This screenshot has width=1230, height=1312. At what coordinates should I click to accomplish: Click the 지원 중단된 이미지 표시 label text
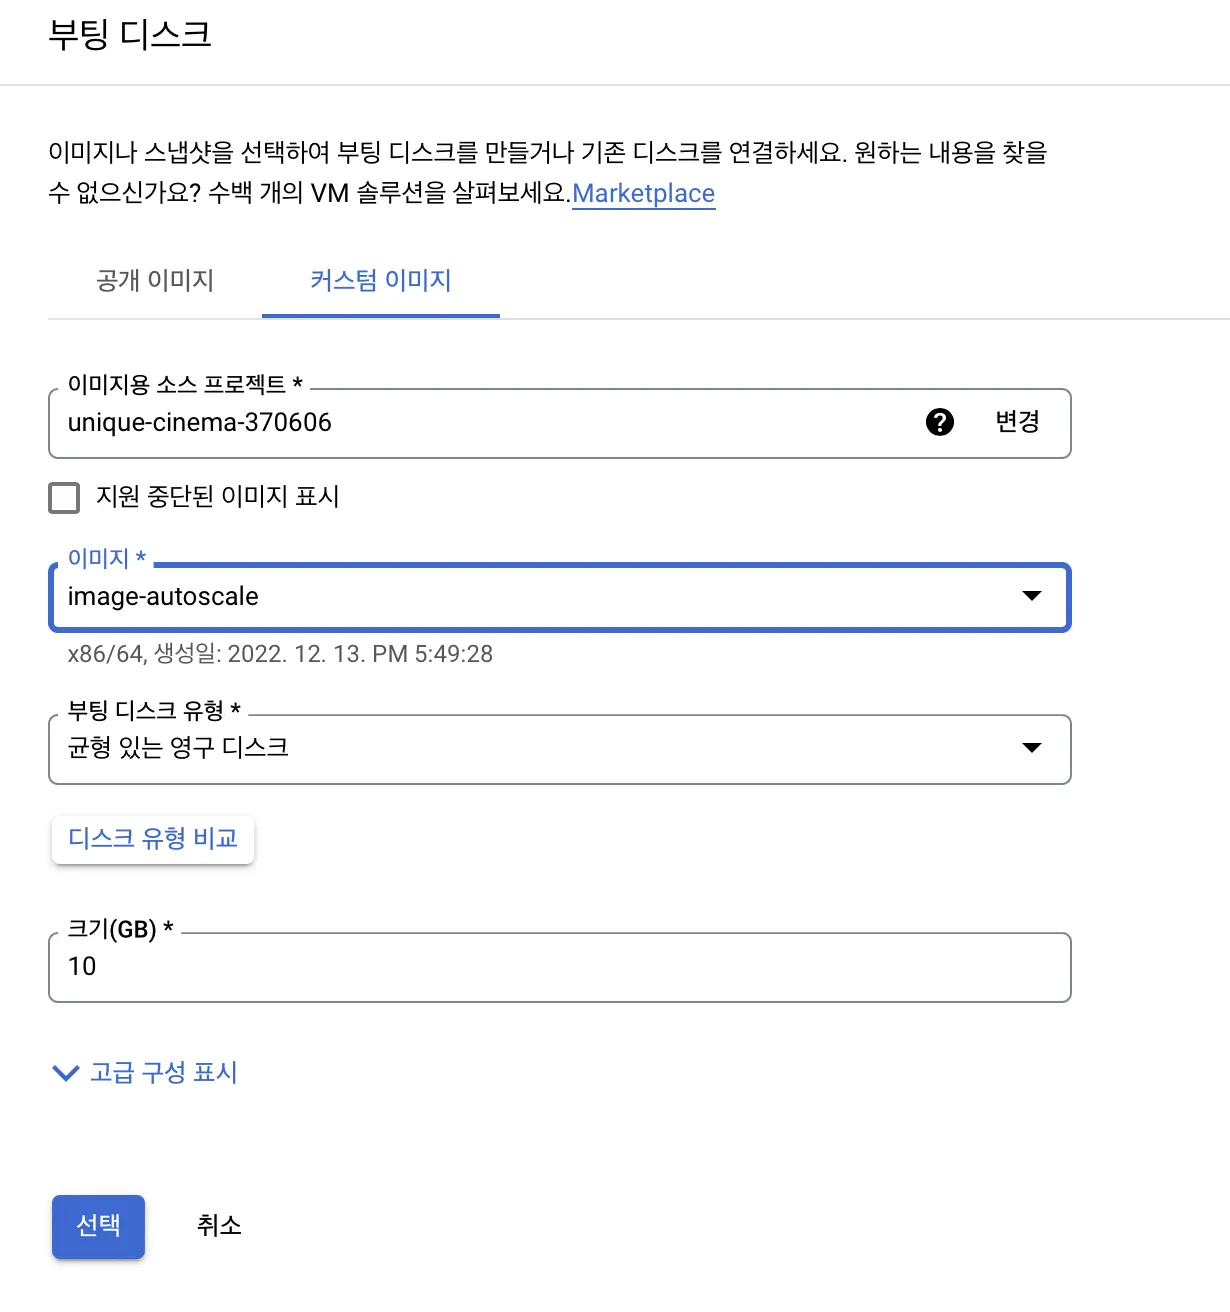(x=218, y=497)
